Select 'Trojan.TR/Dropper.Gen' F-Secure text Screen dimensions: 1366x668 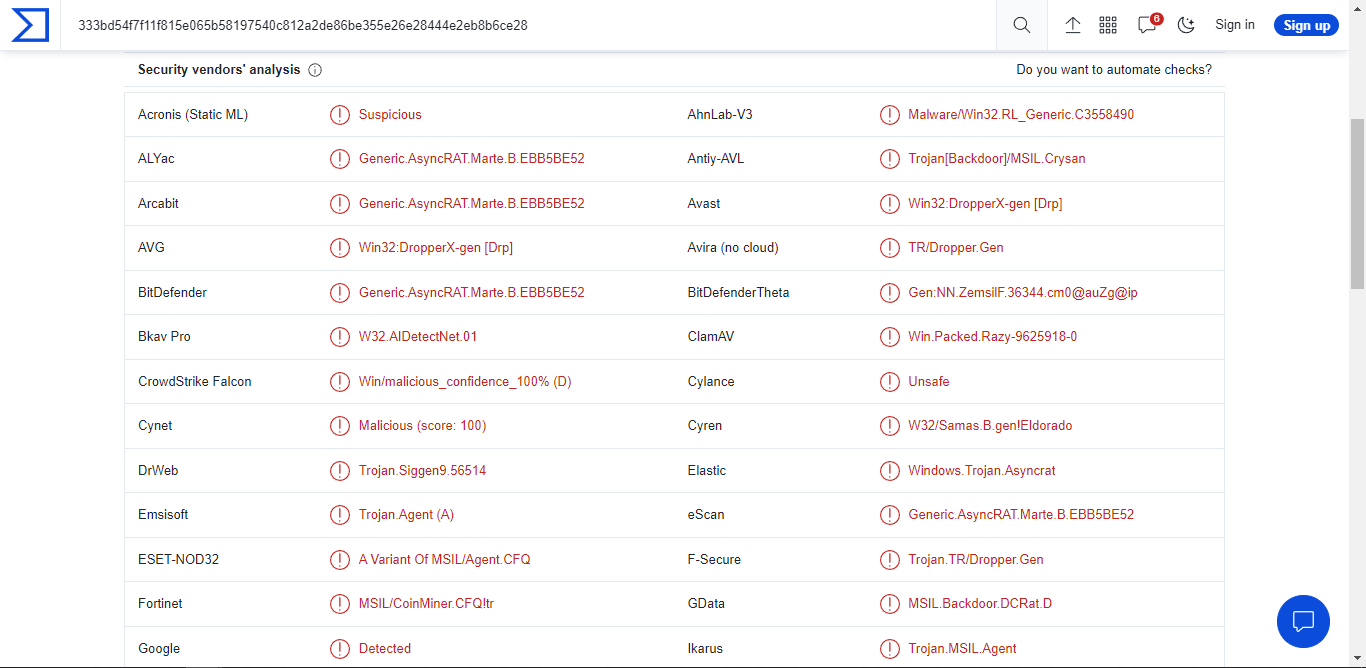(x=976, y=560)
